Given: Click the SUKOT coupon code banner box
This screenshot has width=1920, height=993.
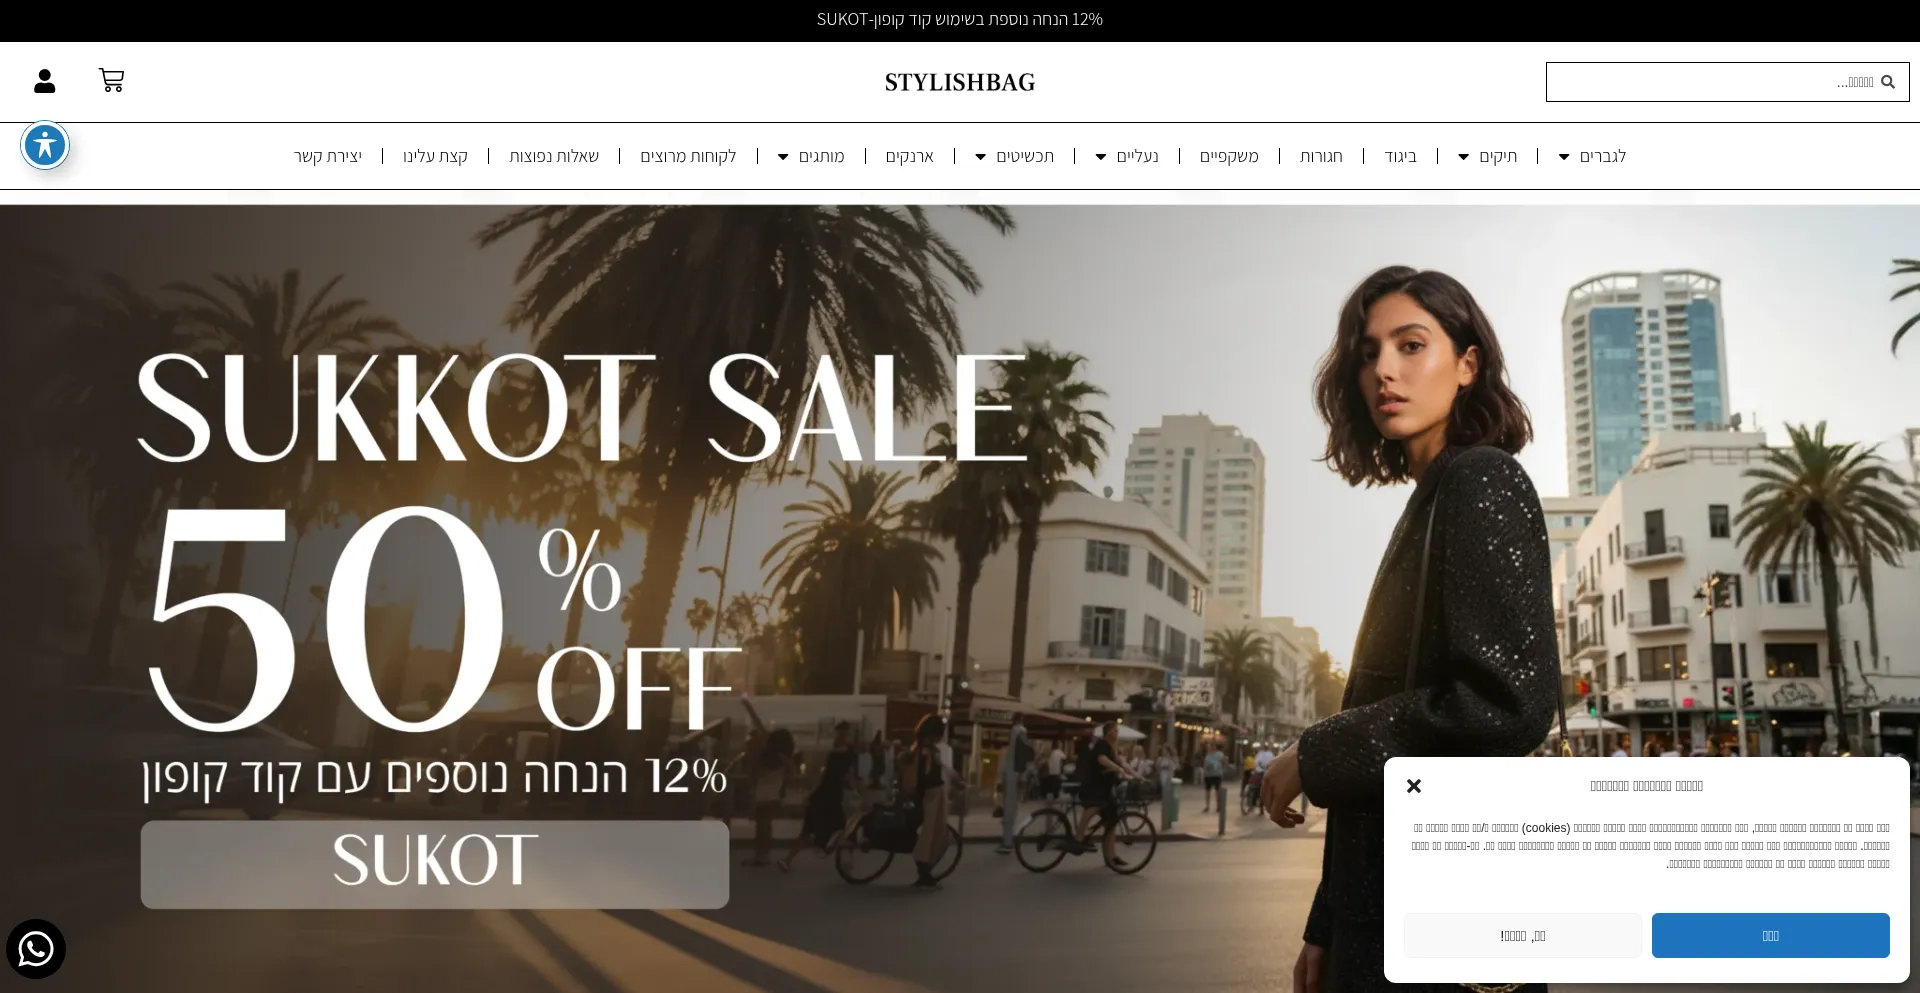Looking at the screenshot, I should point(435,864).
